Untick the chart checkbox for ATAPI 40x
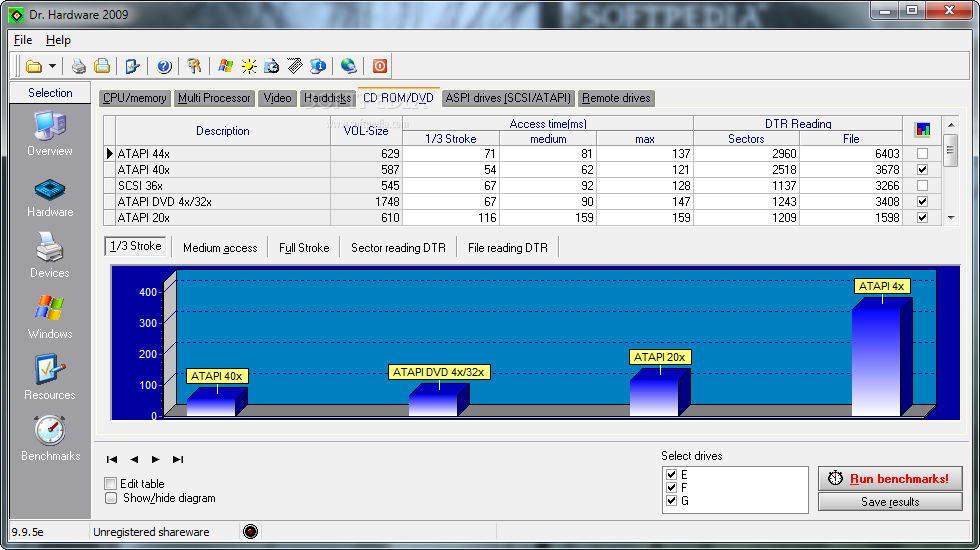Viewport: 980px width, 550px height. [922, 169]
